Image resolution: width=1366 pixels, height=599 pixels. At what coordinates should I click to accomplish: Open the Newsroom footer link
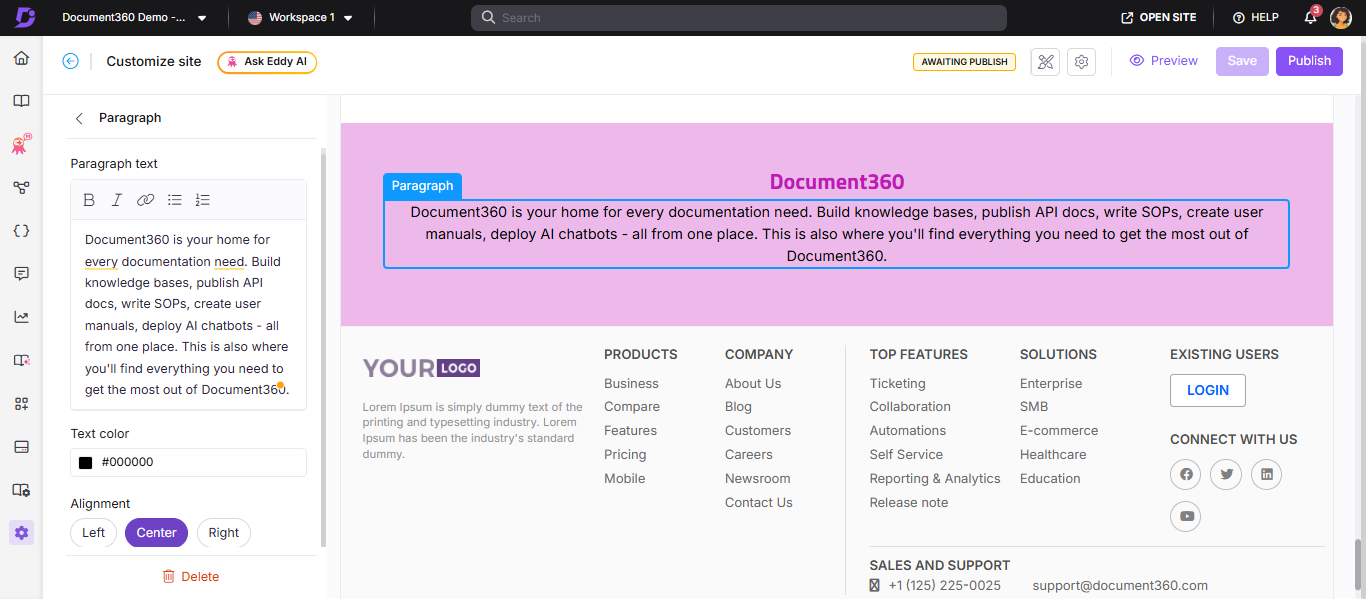(758, 479)
